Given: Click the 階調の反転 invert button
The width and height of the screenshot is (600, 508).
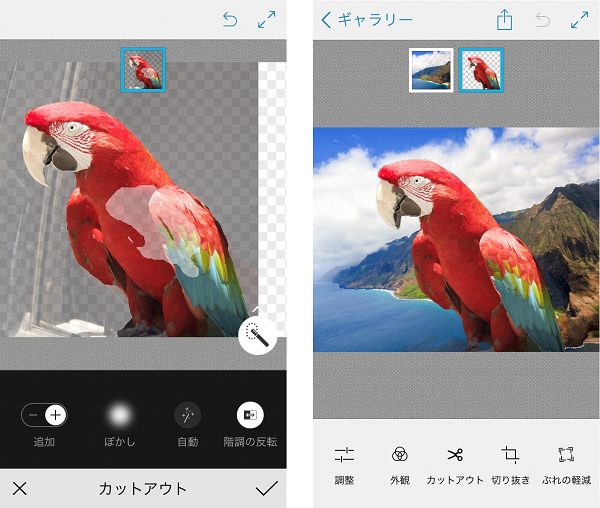Looking at the screenshot, I should pyautogui.click(x=250, y=415).
